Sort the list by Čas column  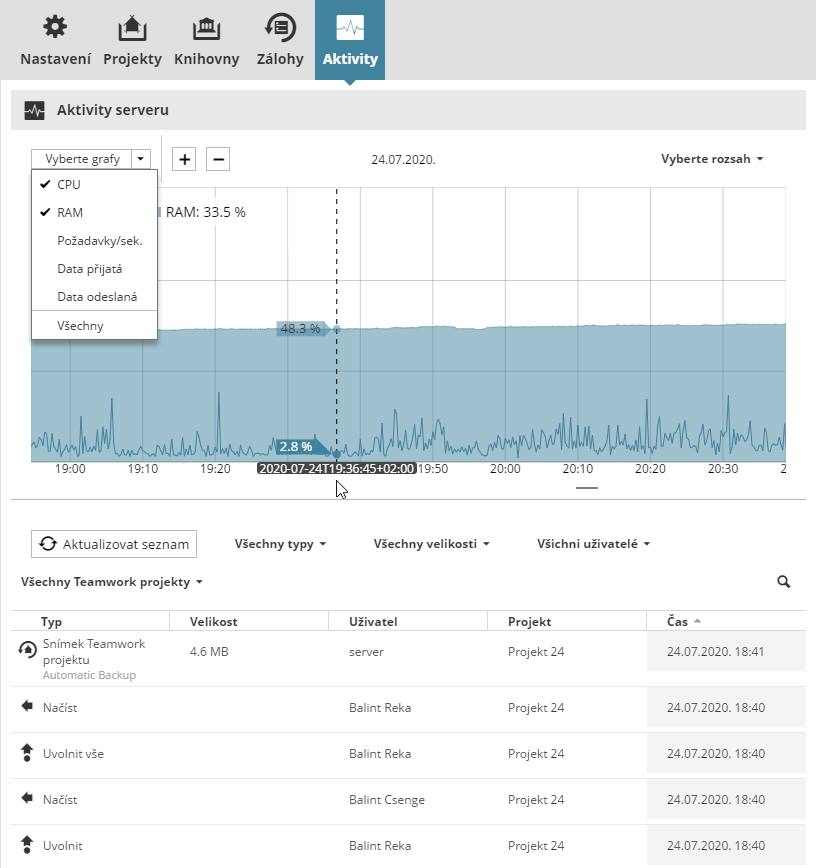[x=678, y=621]
